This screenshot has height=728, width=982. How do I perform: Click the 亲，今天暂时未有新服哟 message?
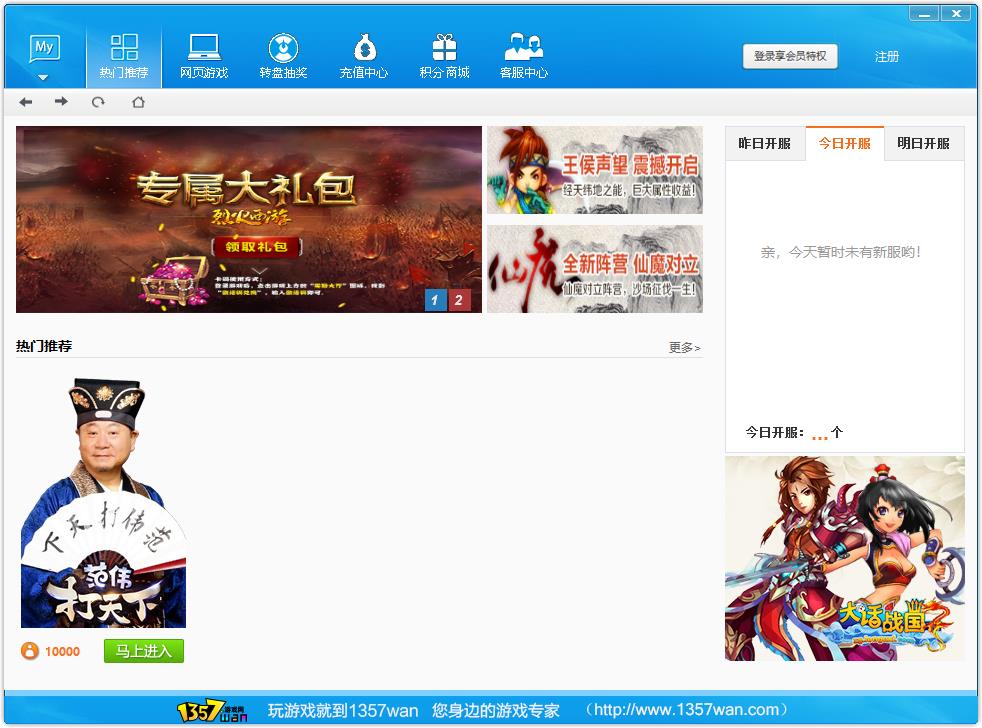840,252
